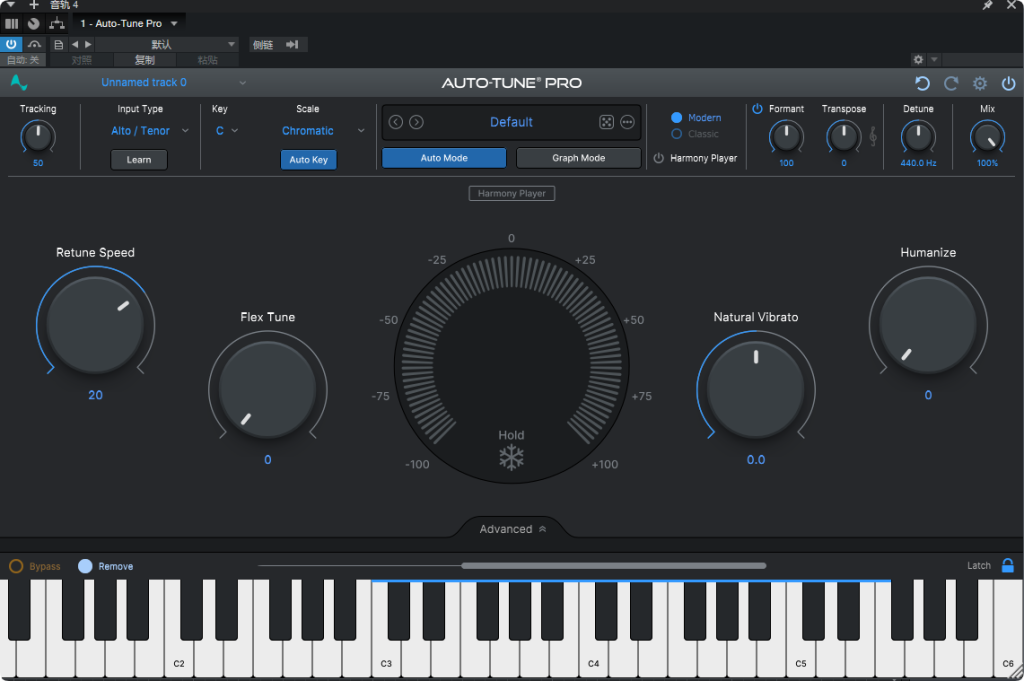Click the sidechain arrow icon
The height and width of the screenshot is (681, 1024).
tap(292, 44)
